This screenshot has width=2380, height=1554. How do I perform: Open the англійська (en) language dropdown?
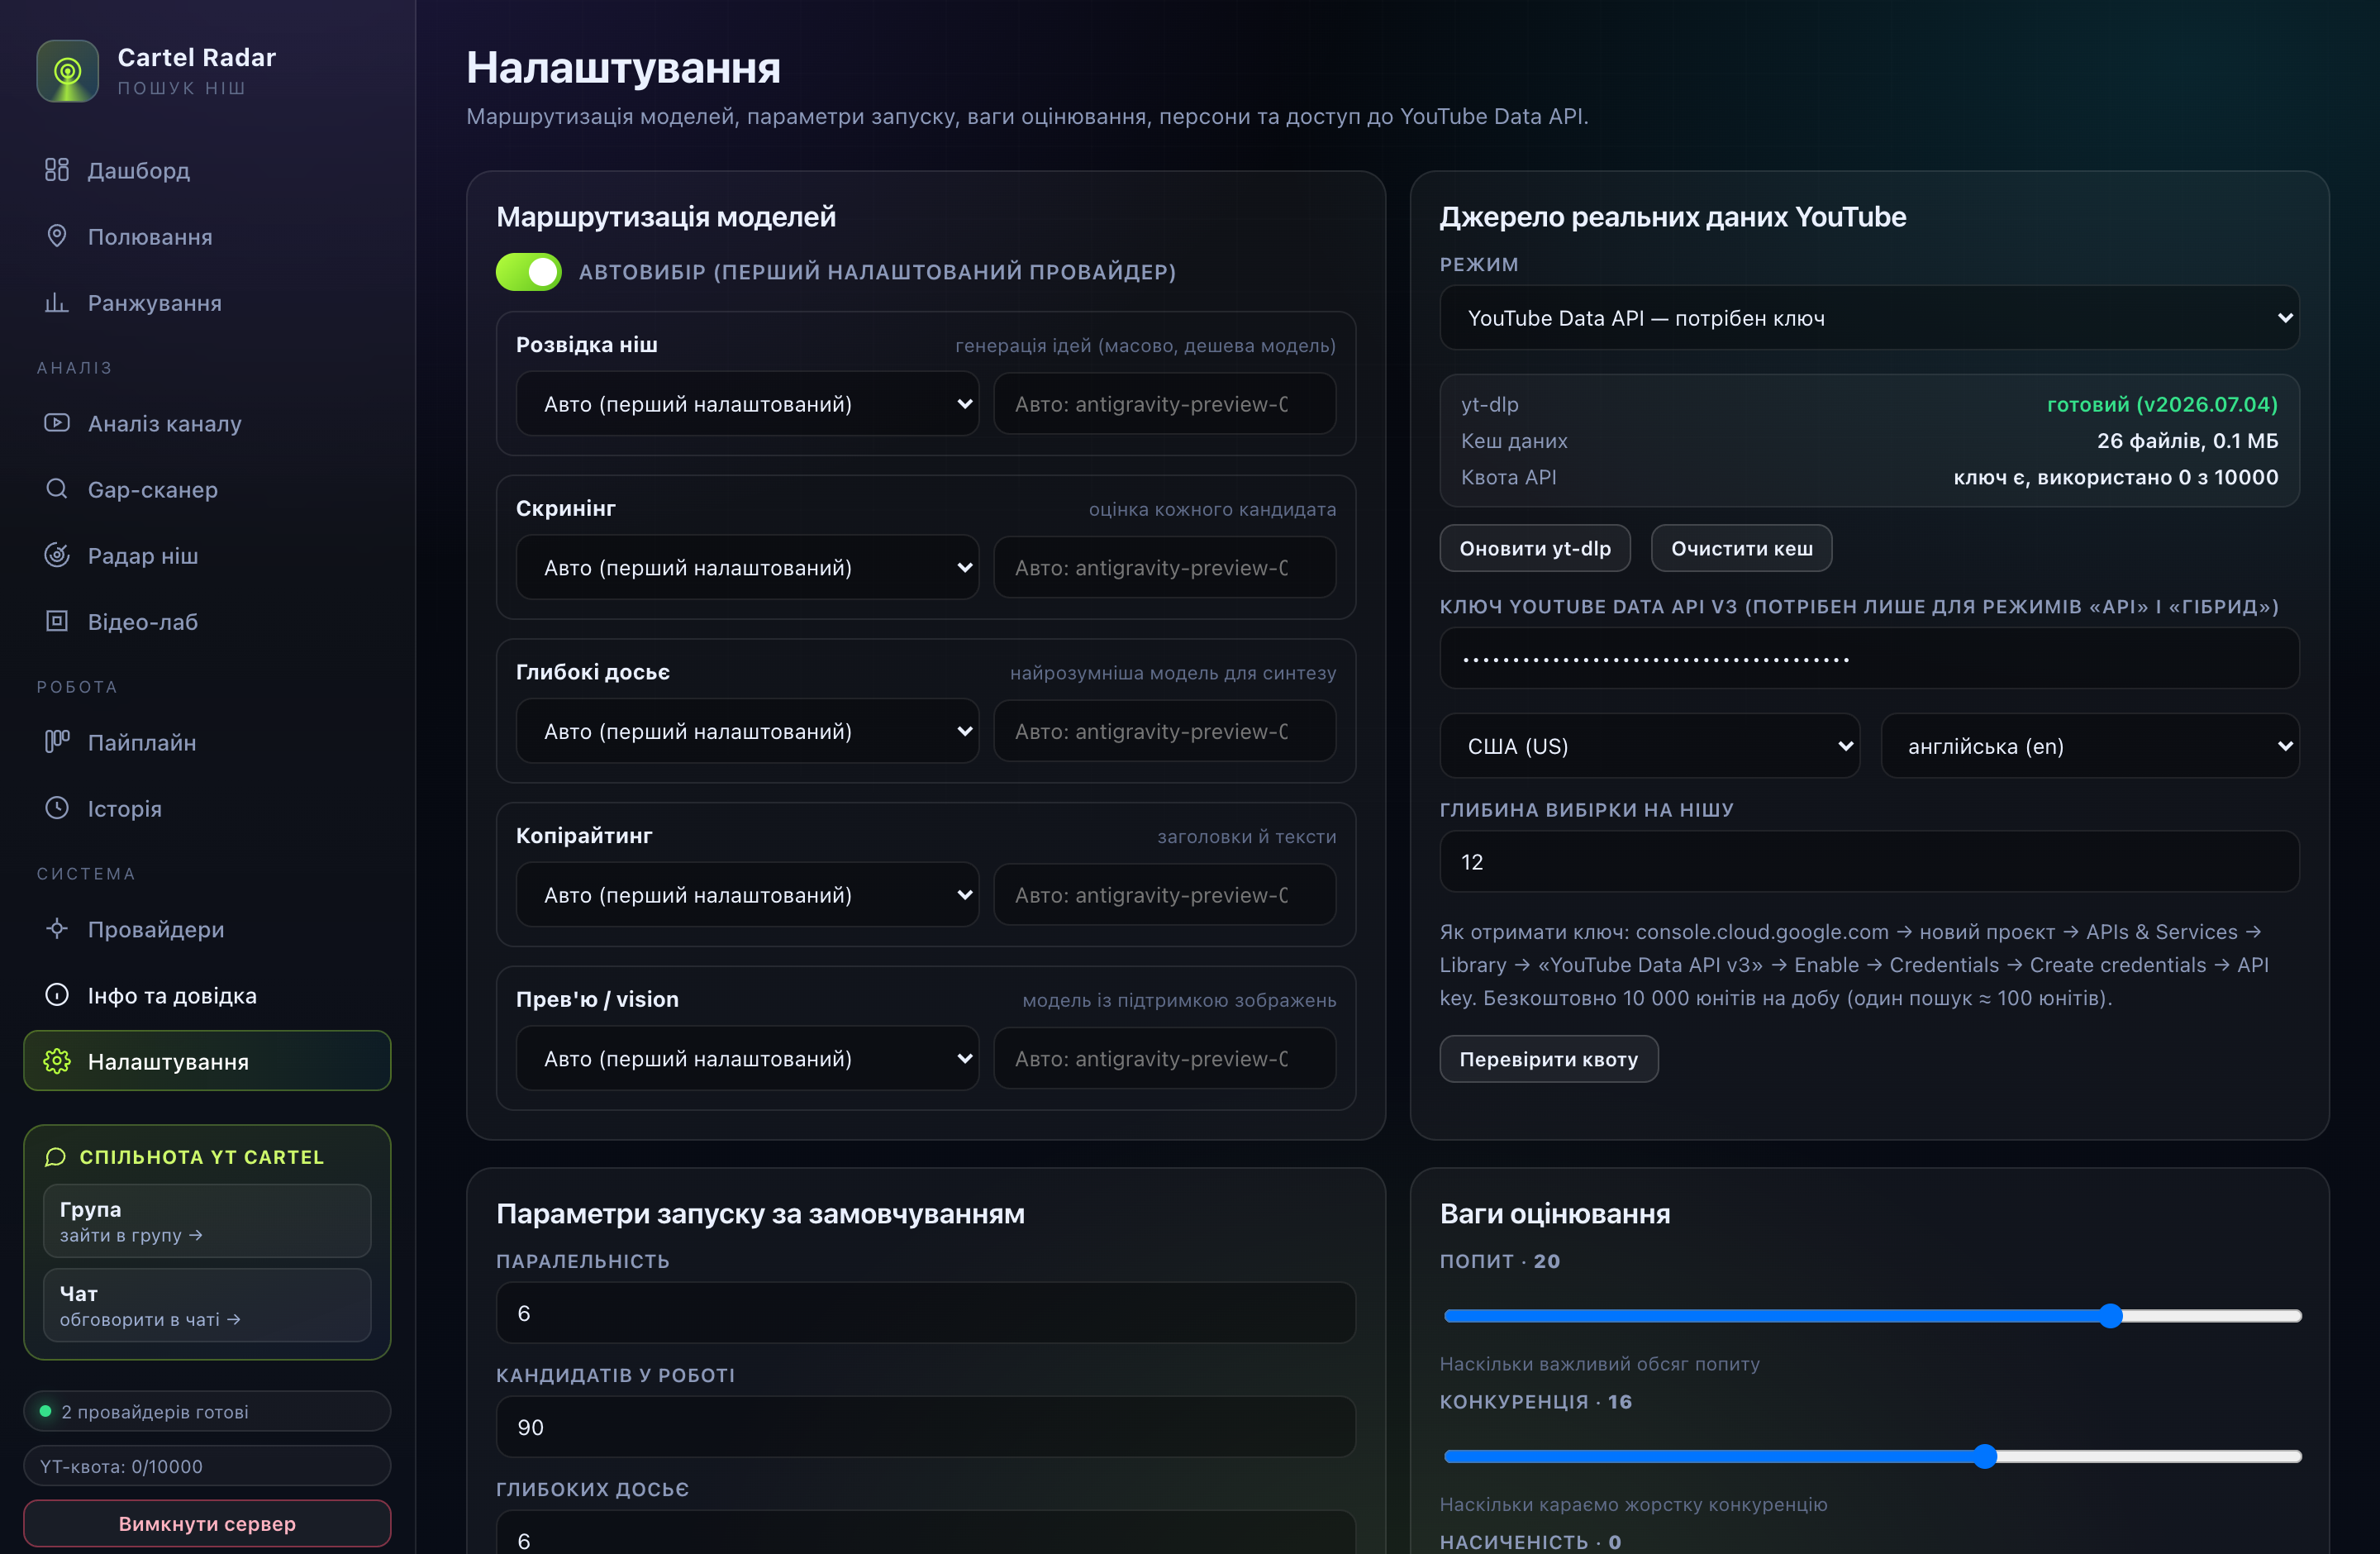2089,746
